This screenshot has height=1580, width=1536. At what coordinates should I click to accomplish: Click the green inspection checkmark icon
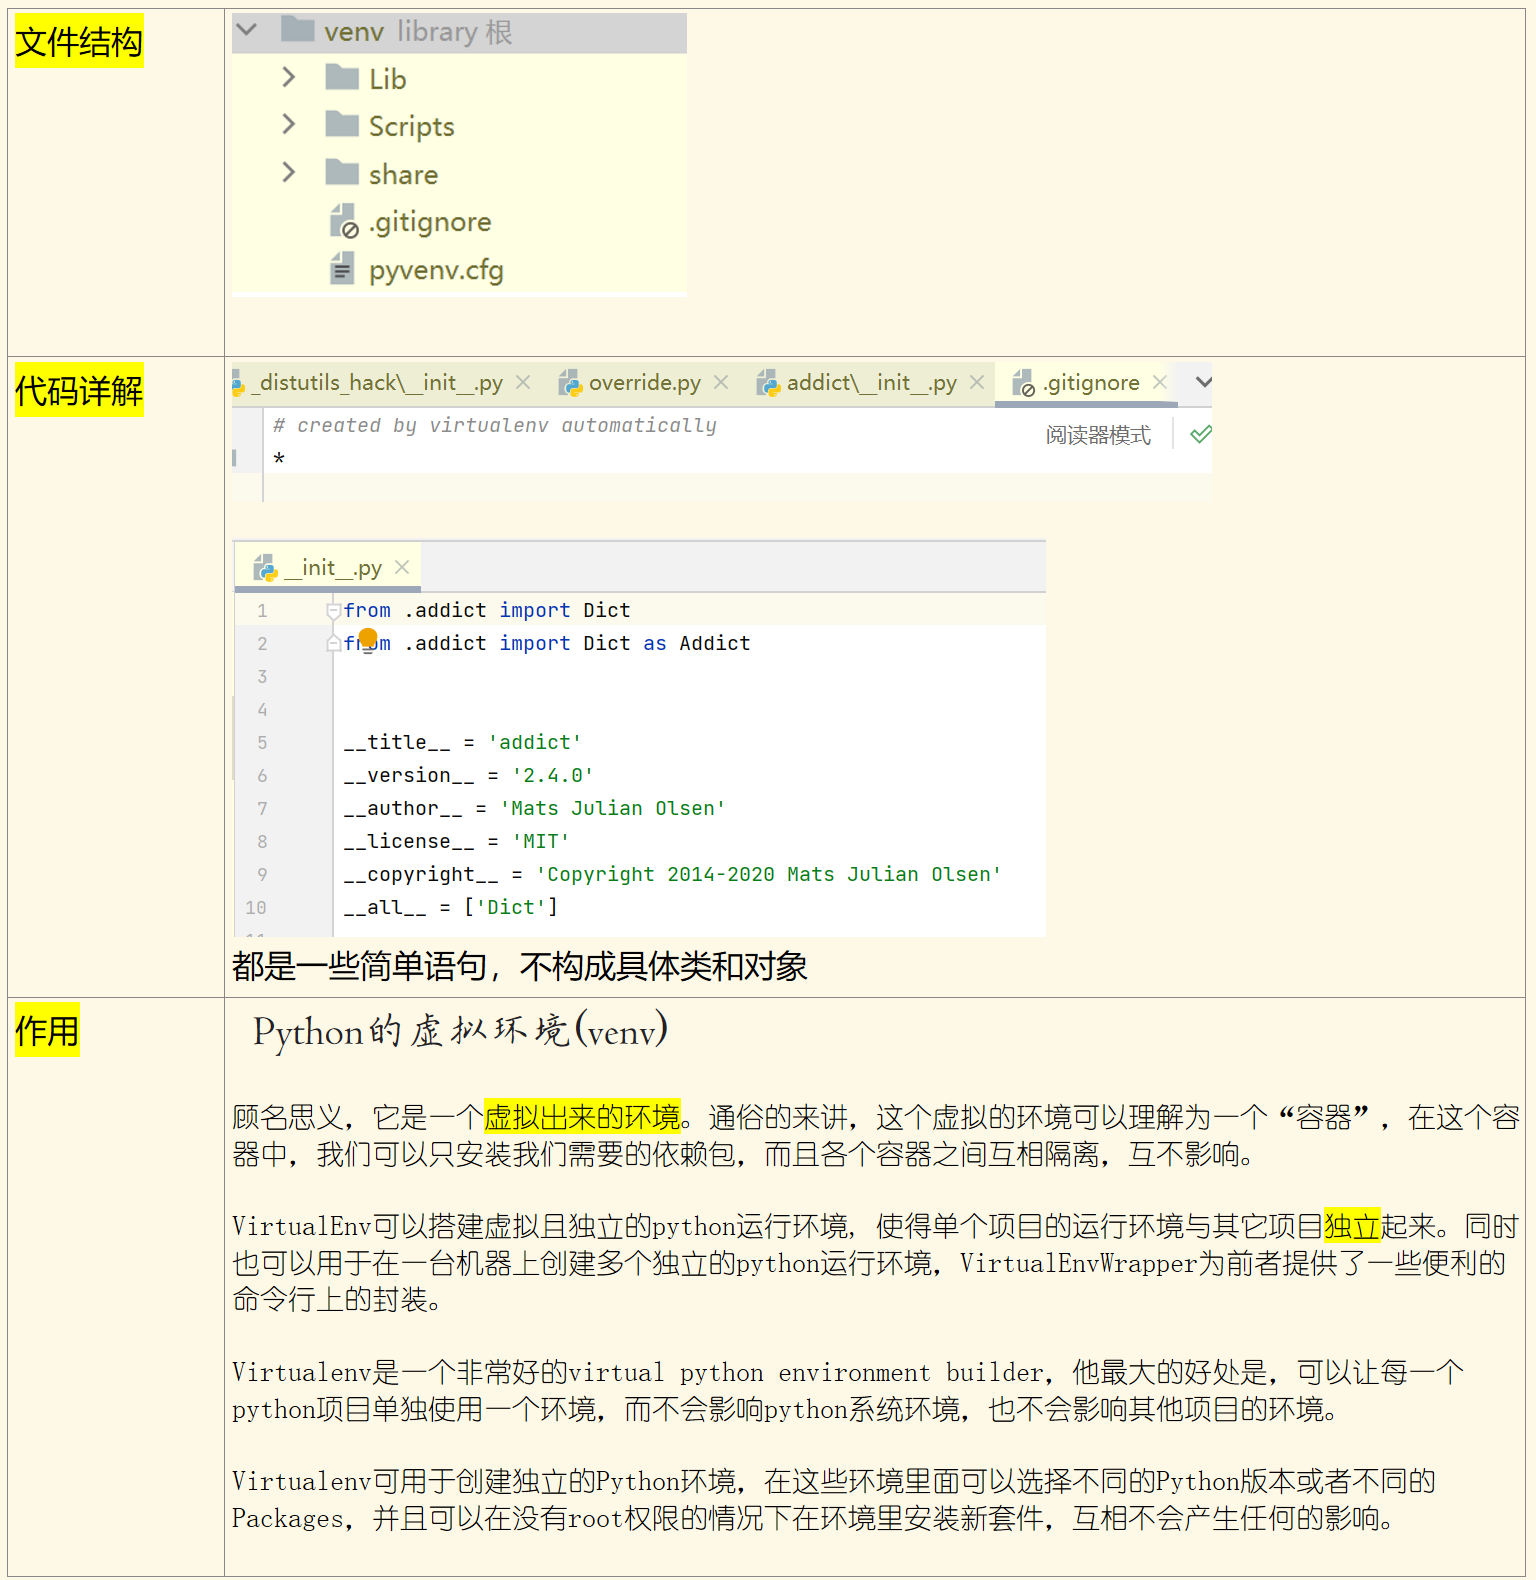pos(1201,434)
